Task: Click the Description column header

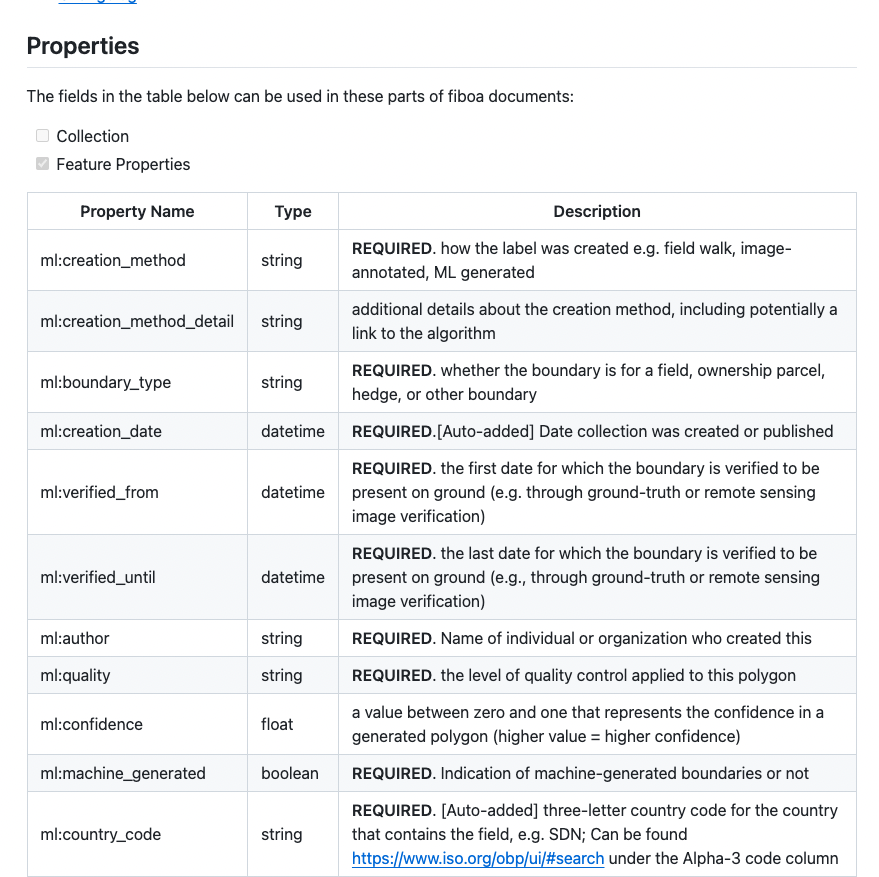Action: coord(597,211)
